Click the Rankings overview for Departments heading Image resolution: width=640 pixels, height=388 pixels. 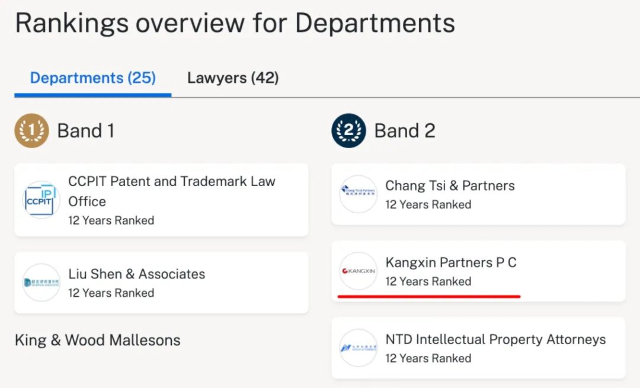tap(235, 23)
